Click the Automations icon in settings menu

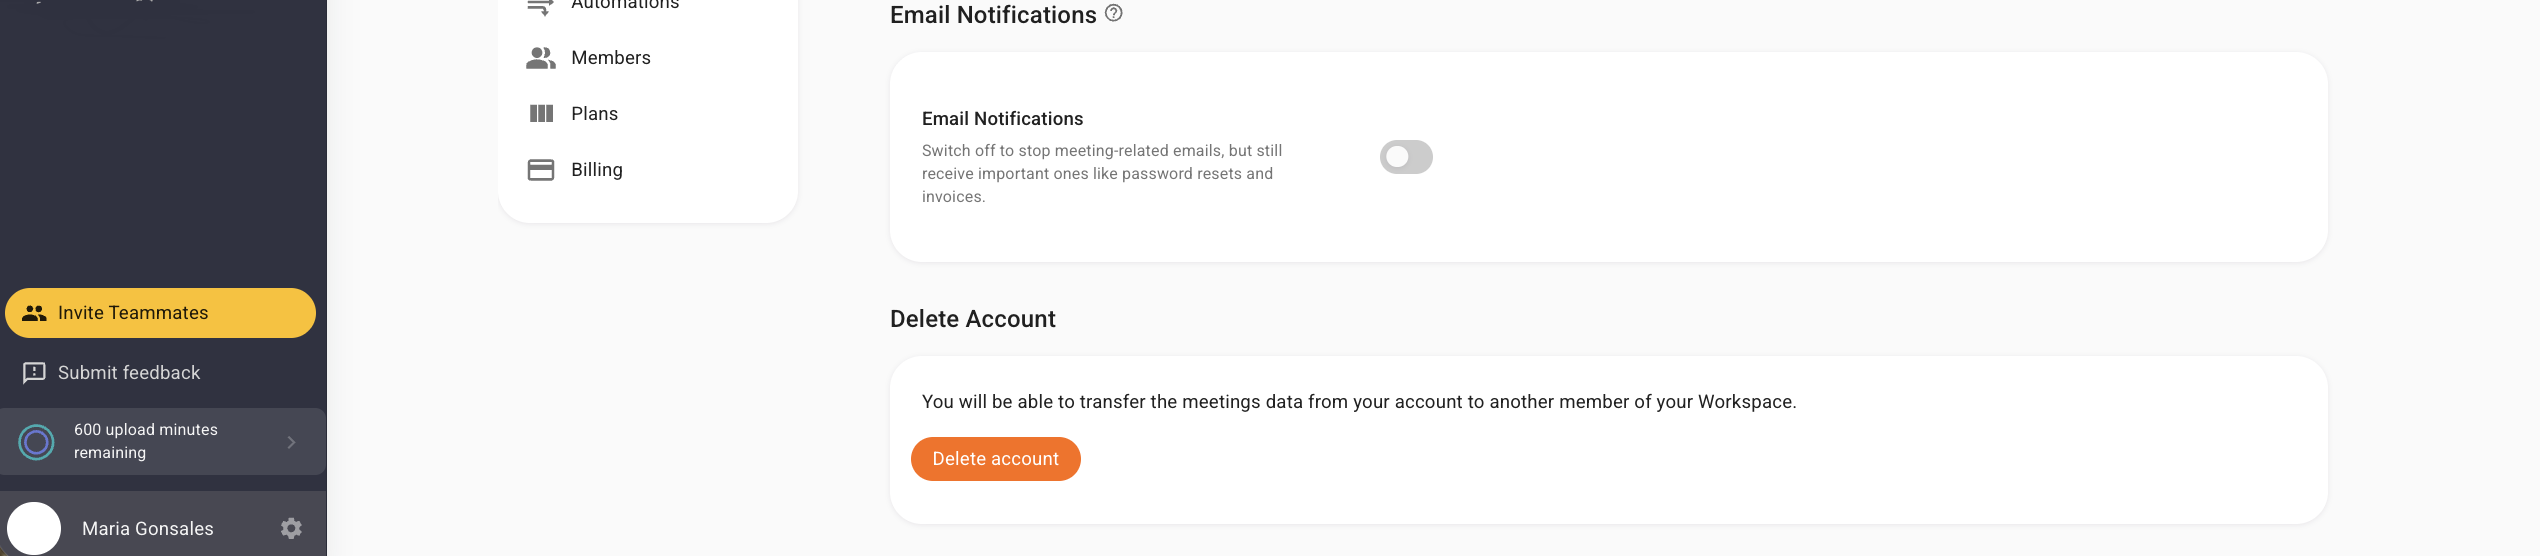coord(541,6)
